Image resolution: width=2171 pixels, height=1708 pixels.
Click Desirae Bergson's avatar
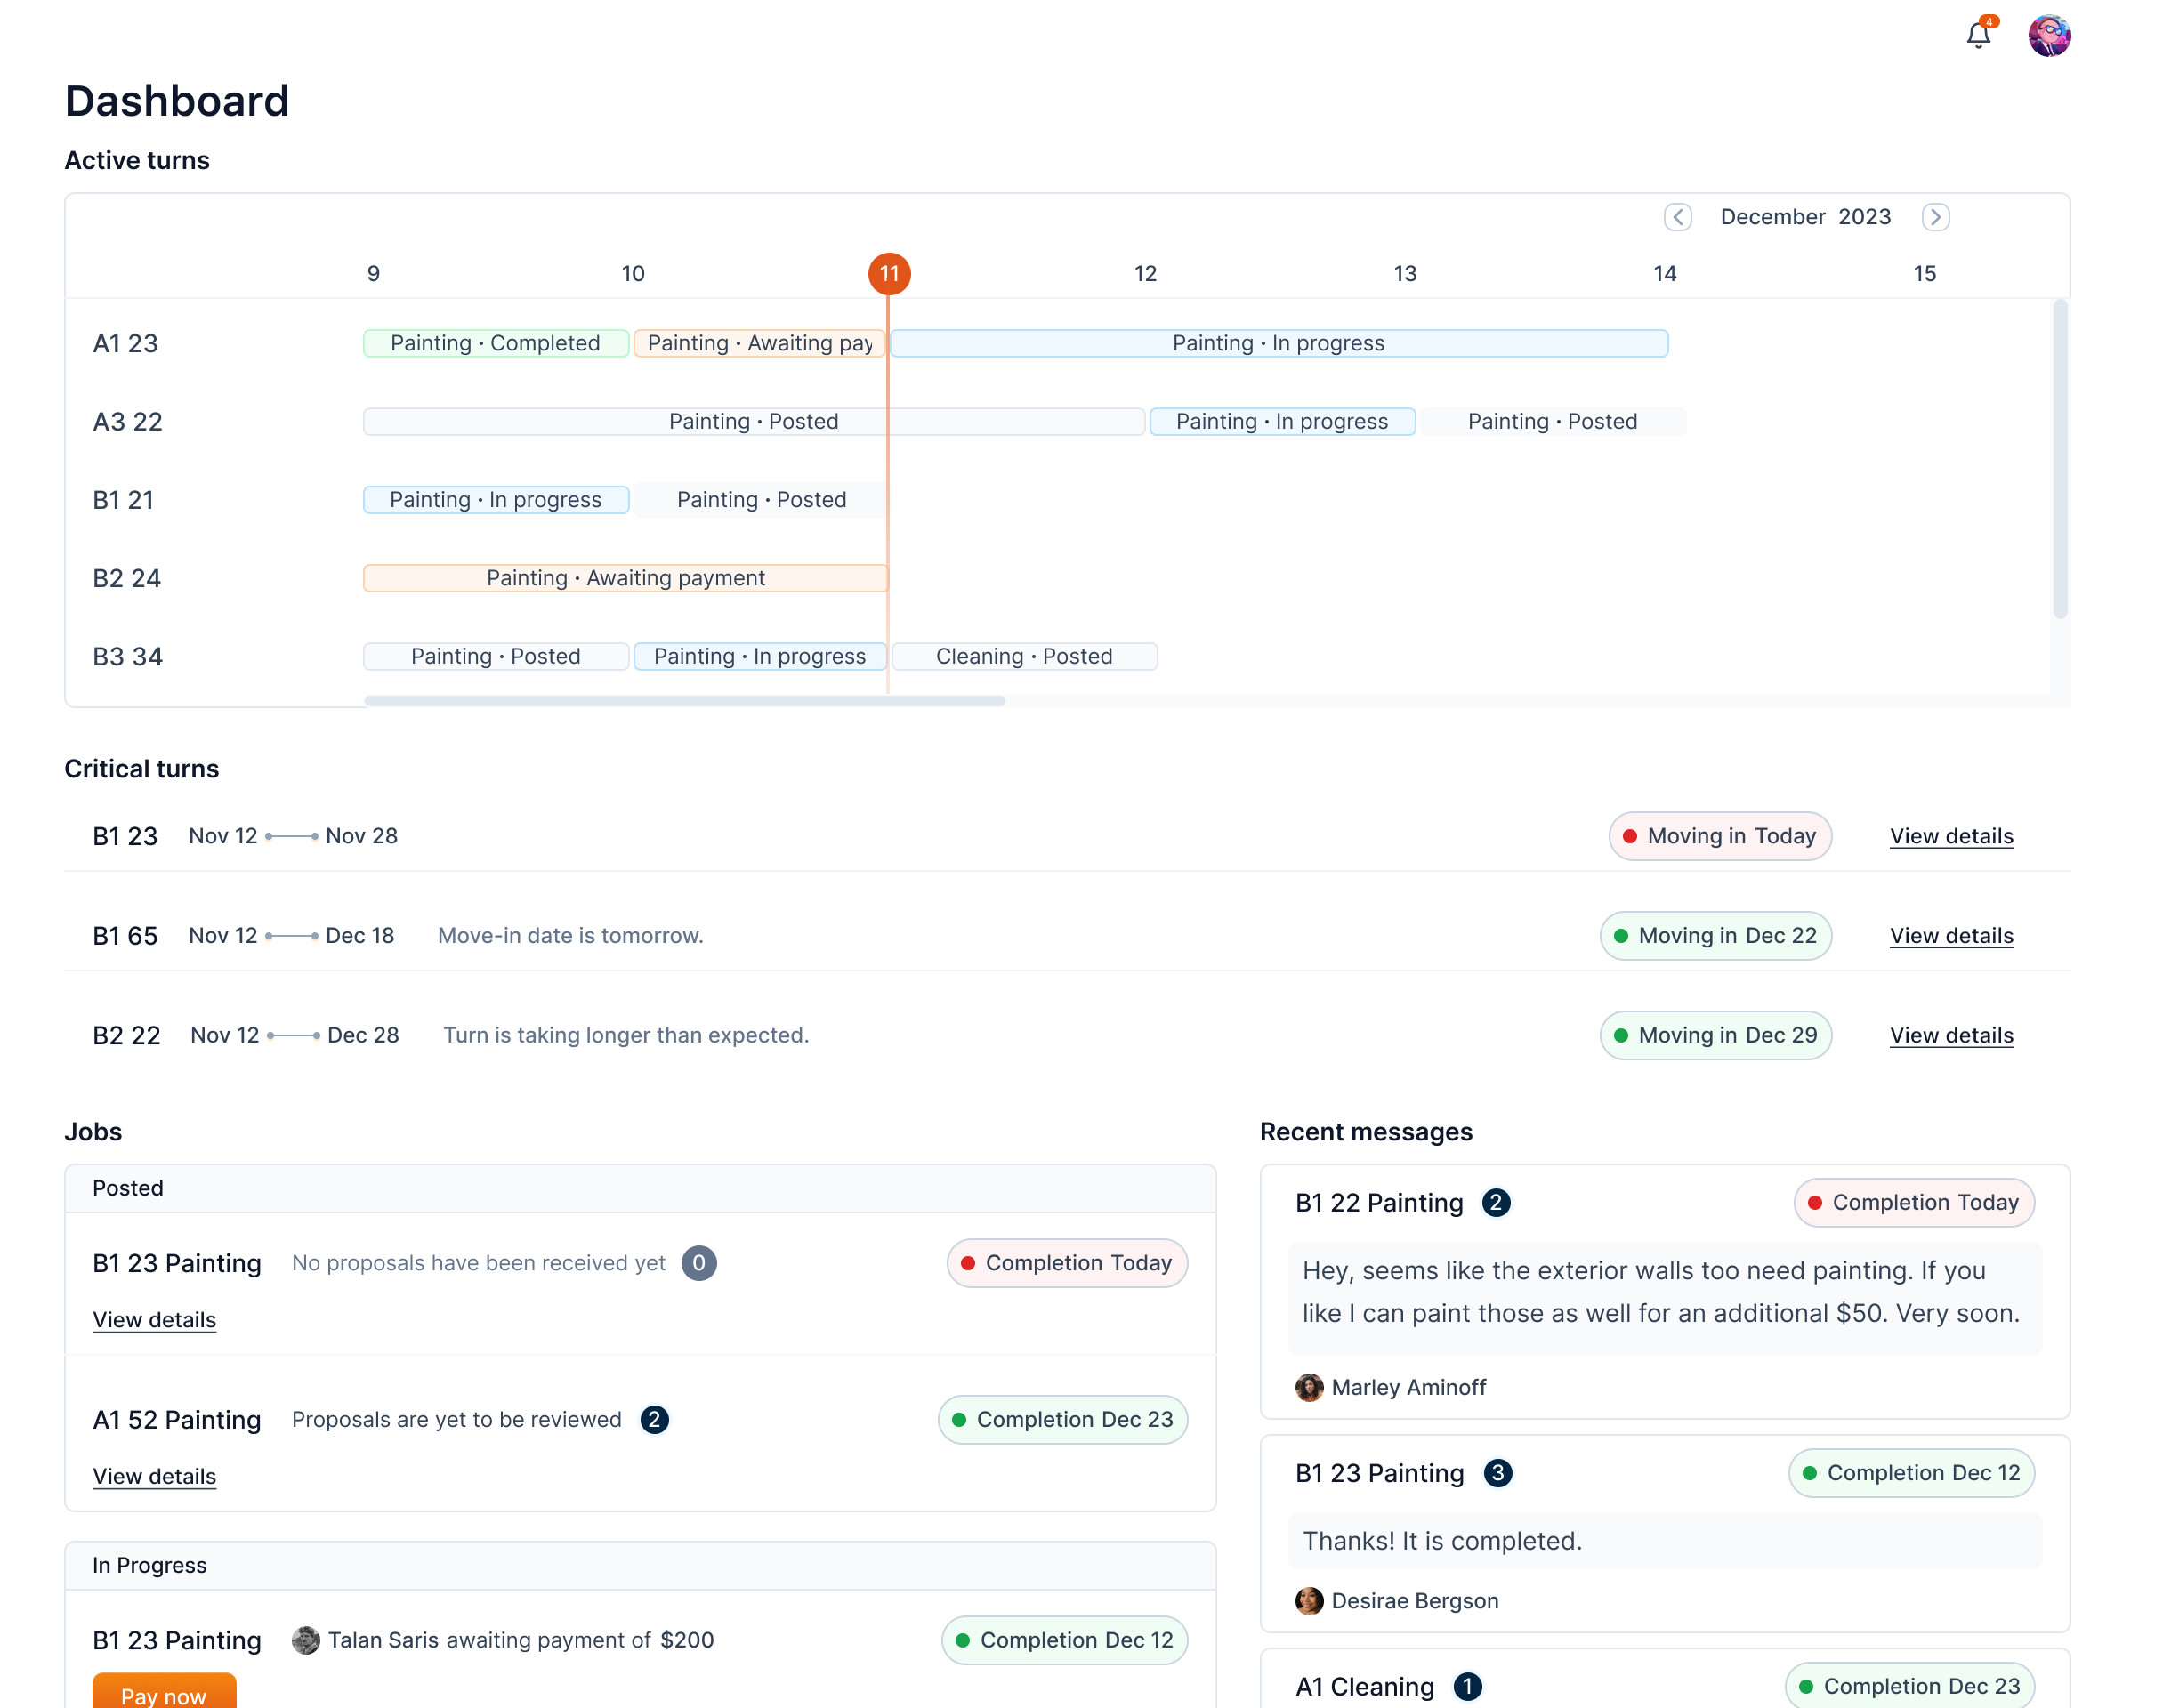point(1308,1600)
